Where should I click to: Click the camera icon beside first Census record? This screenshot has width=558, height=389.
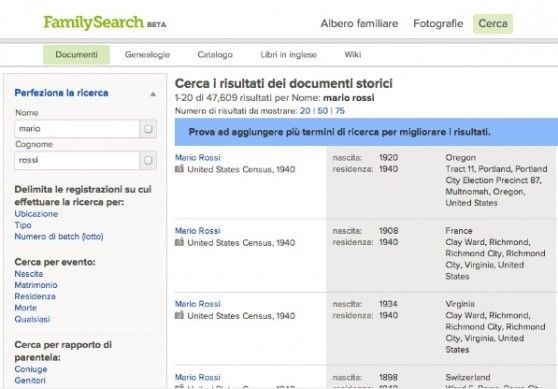pos(179,169)
